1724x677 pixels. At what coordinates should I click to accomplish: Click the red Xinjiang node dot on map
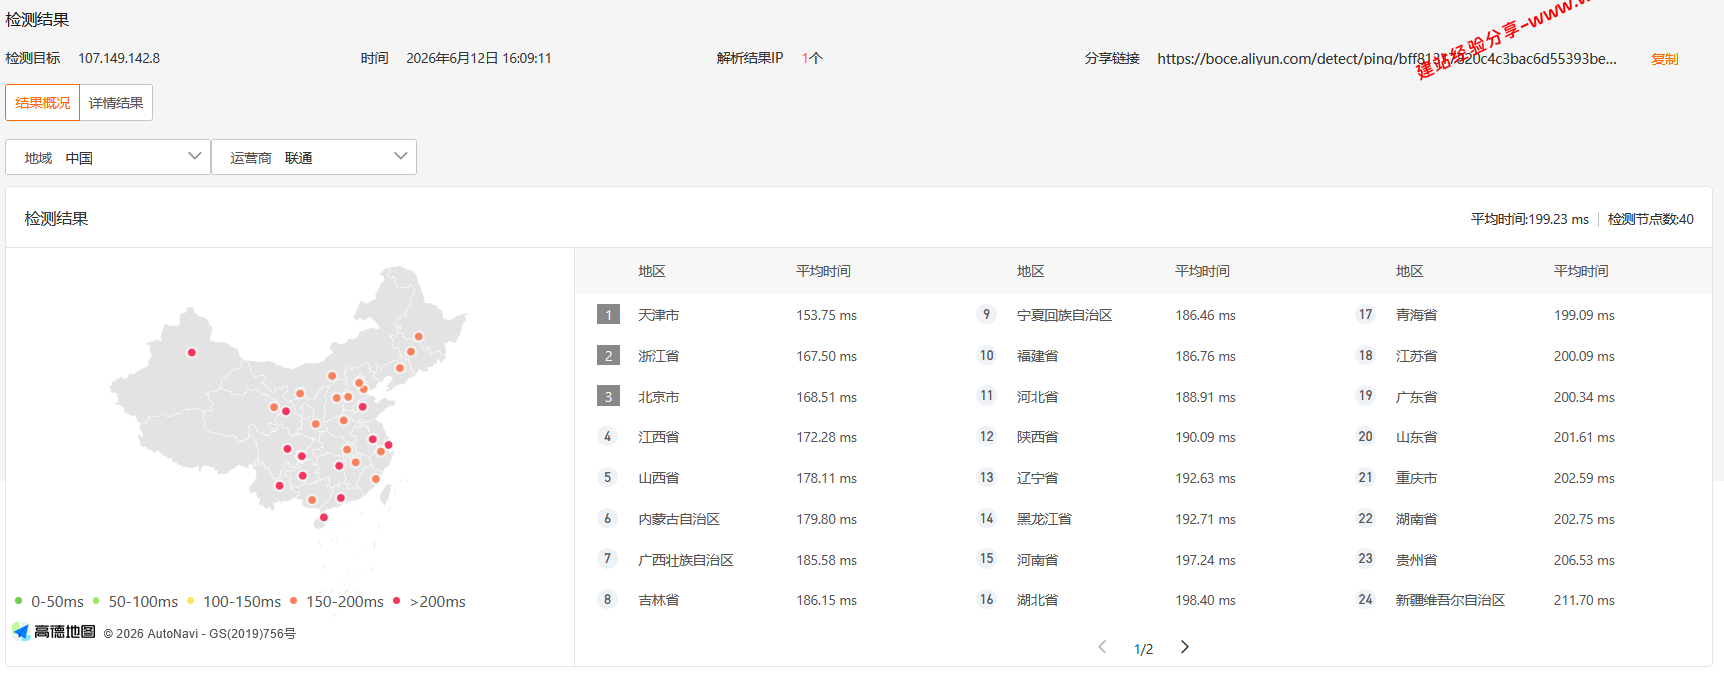click(192, 352)
